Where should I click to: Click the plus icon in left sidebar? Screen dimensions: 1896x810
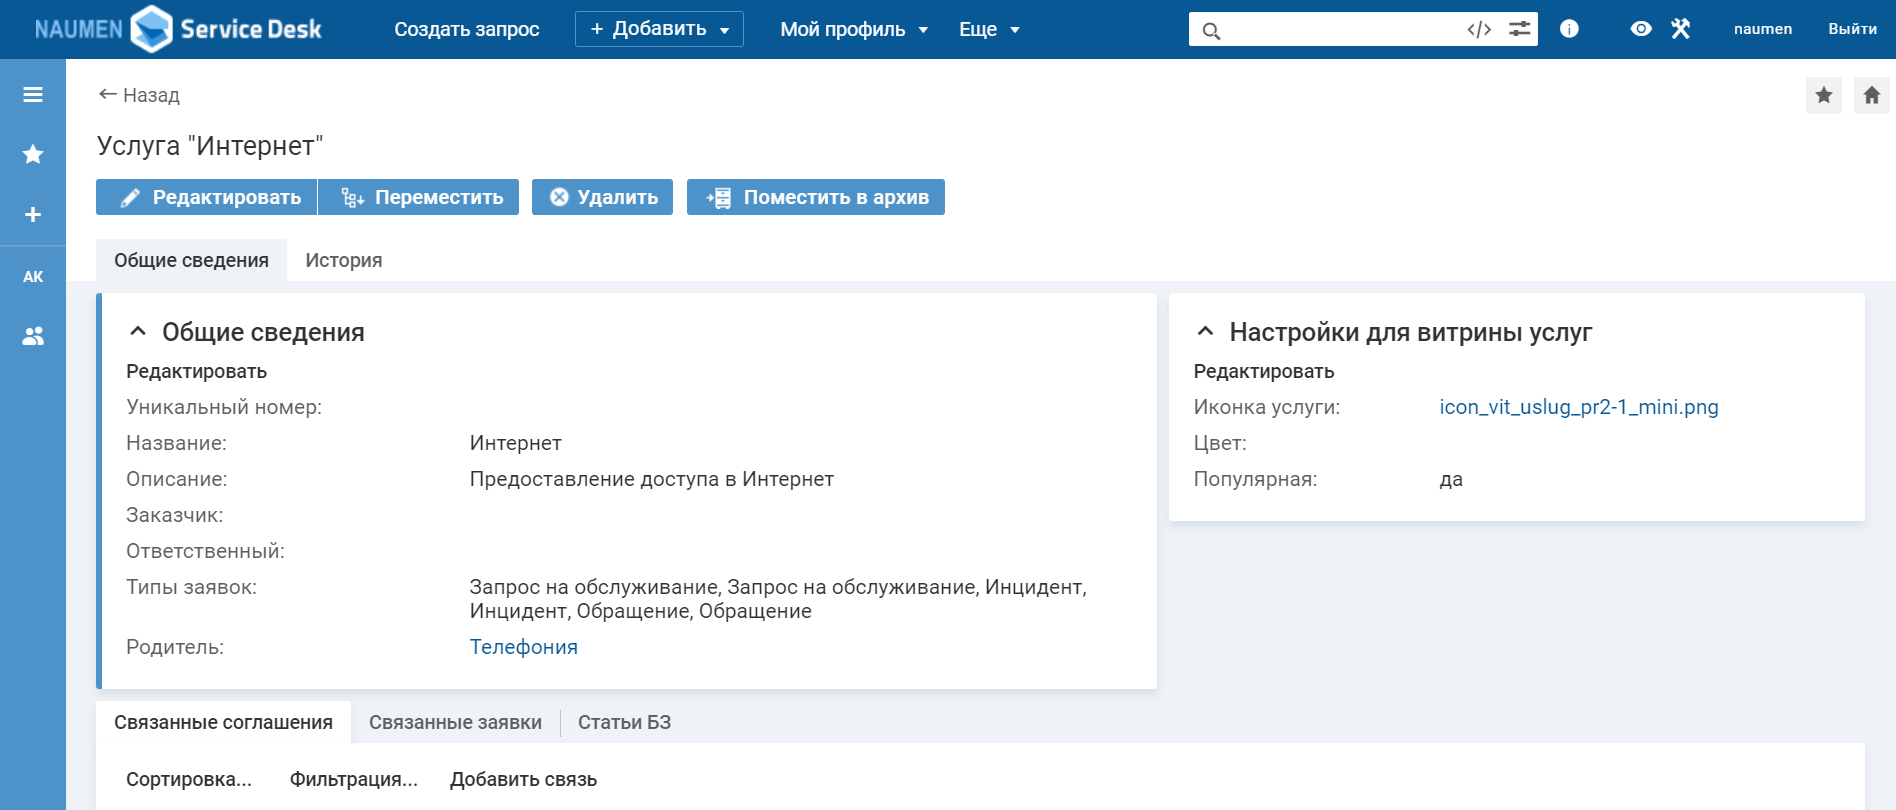point(33,215)
